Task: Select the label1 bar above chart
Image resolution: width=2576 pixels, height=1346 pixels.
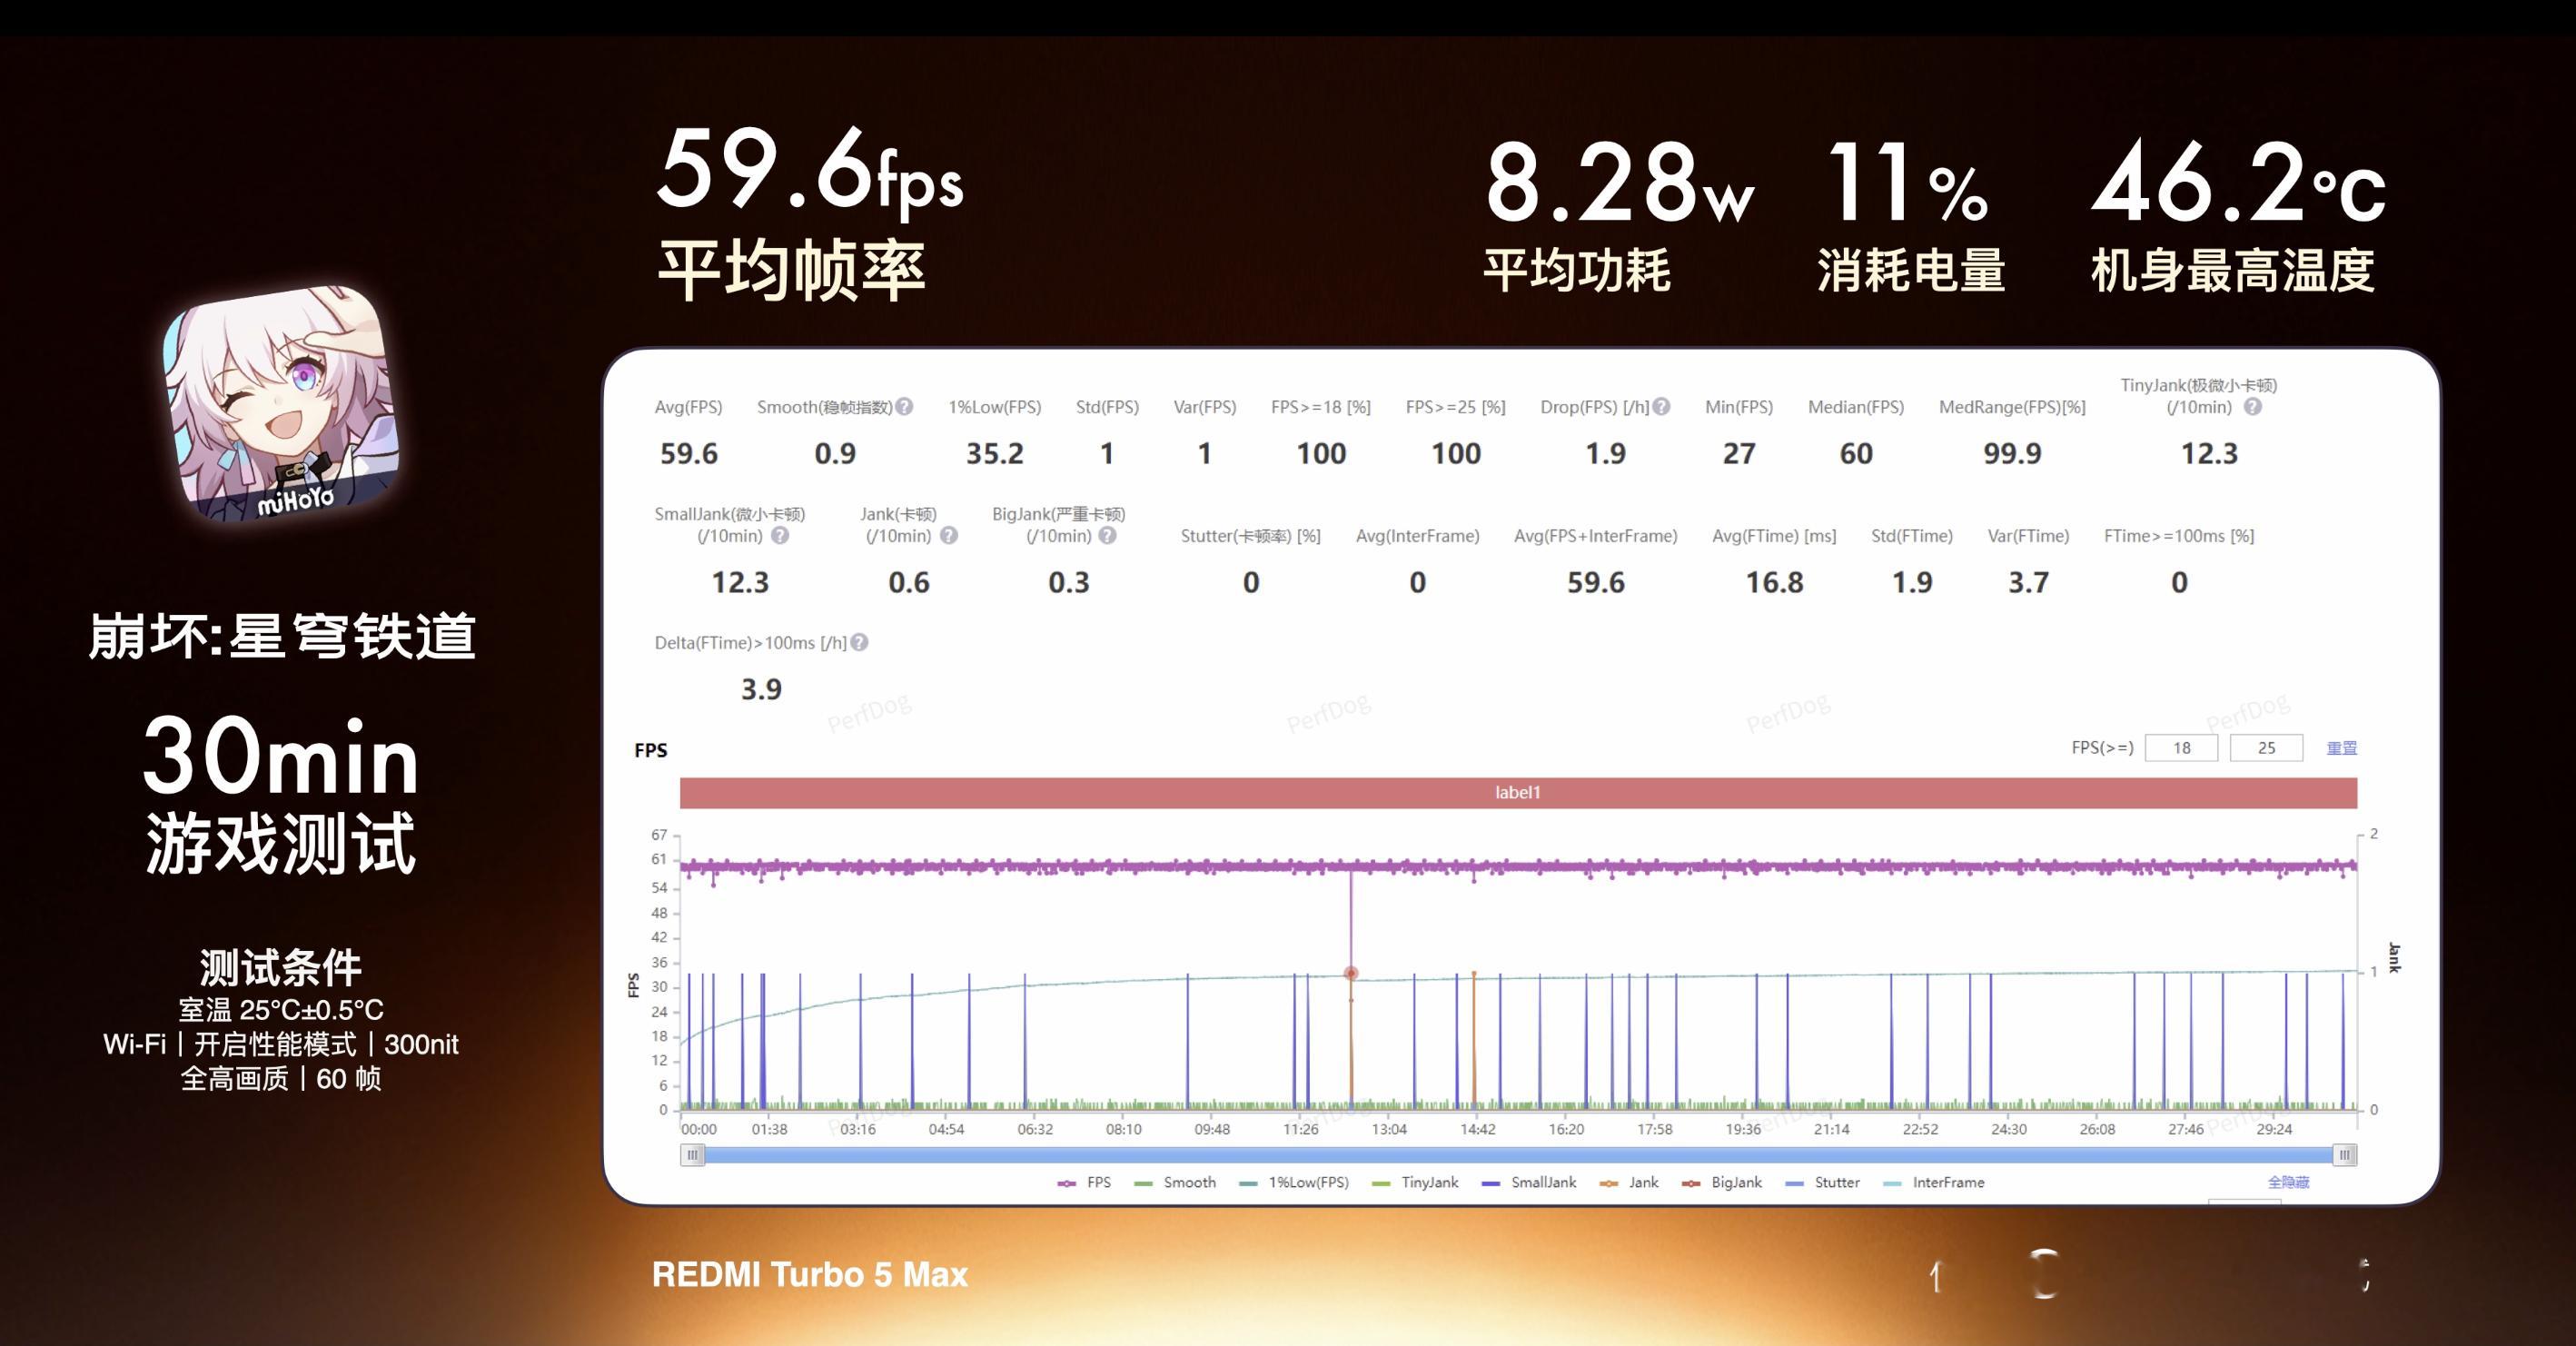Action: click(1517, 793)
